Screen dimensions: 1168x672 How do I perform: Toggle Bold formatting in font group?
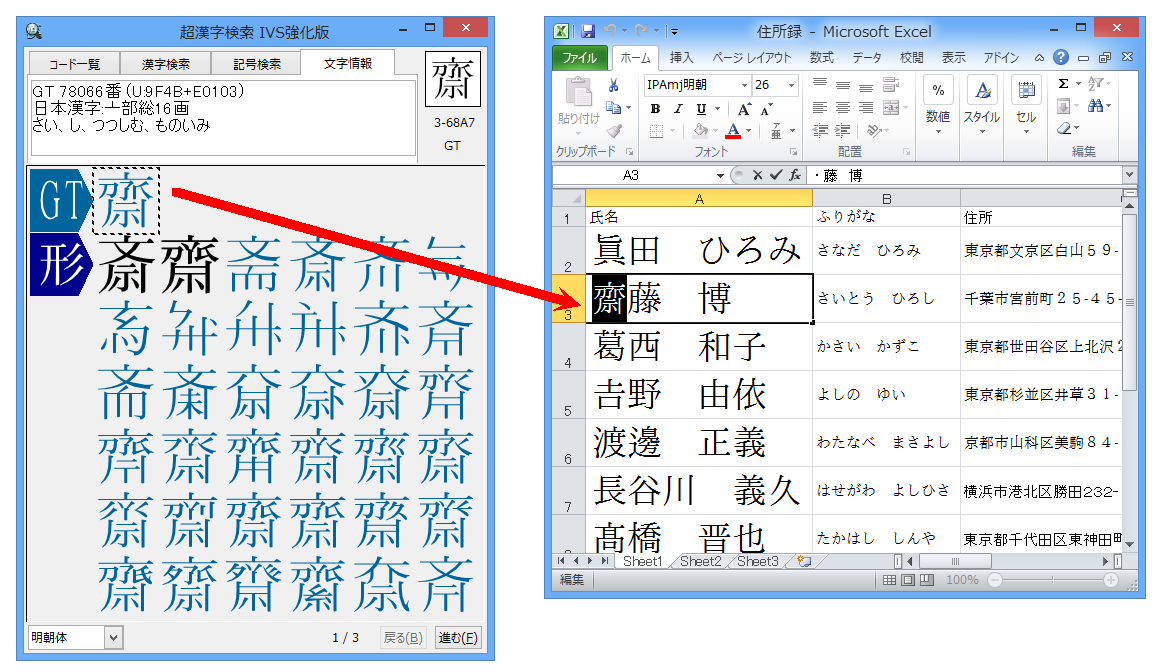point(655,109)
